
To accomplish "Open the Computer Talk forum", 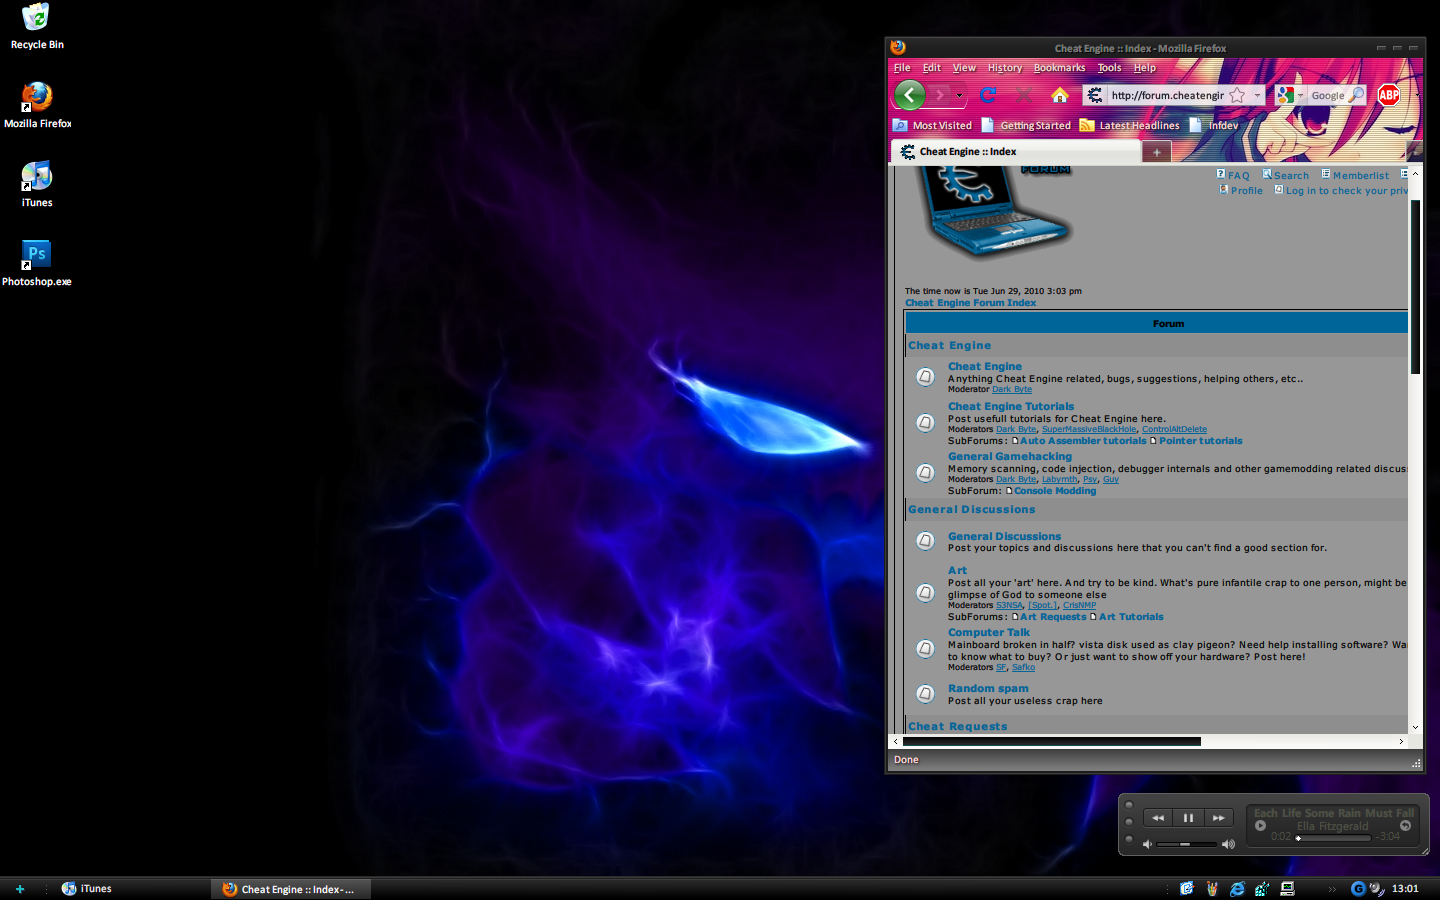I will pyautogui.click(x=989, y=632).
